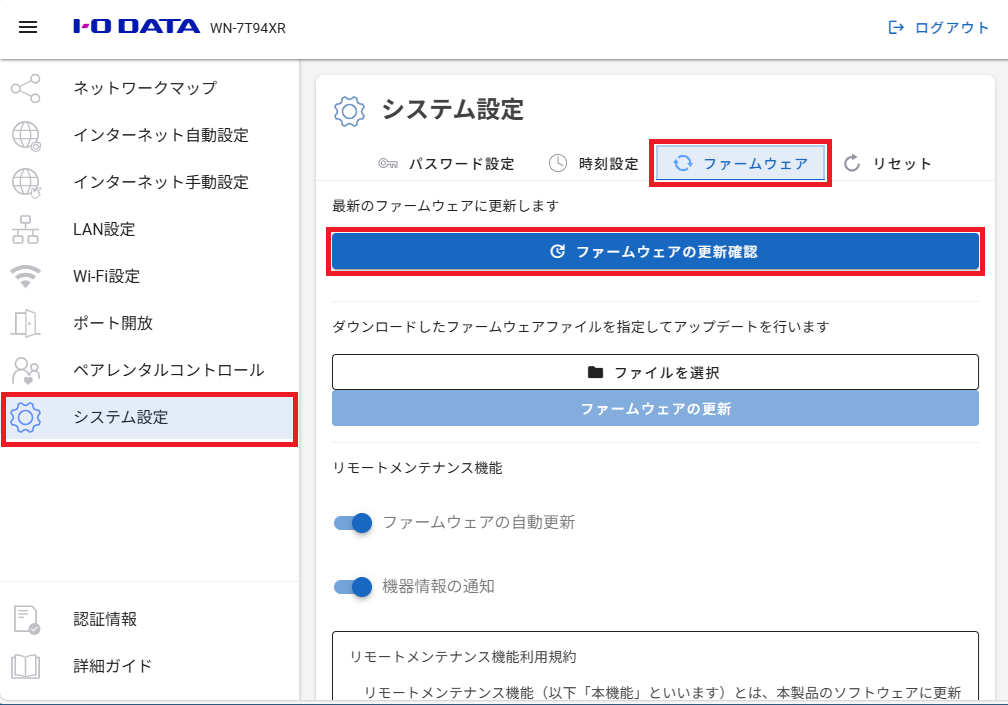Click ファームウェアの更新確認 button
The width and height of the screenshot is (1008, 705).
pos(655,251)
